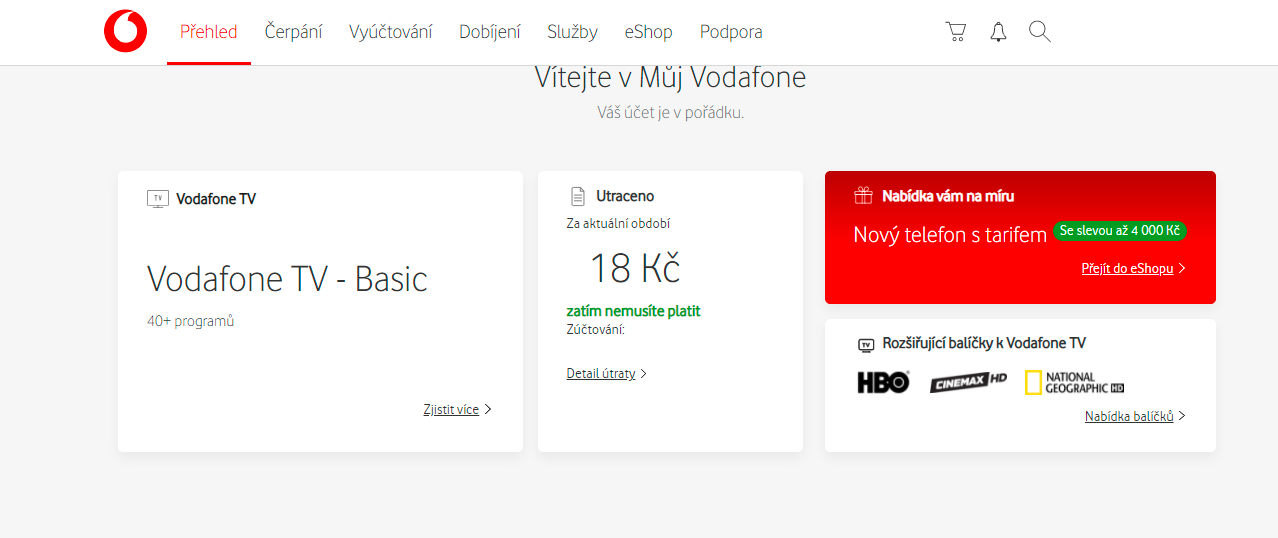The width and height of the screenshot is (1278, 538).
Task: Open Vyúčtování section
Action: click(x=391, y=32)
